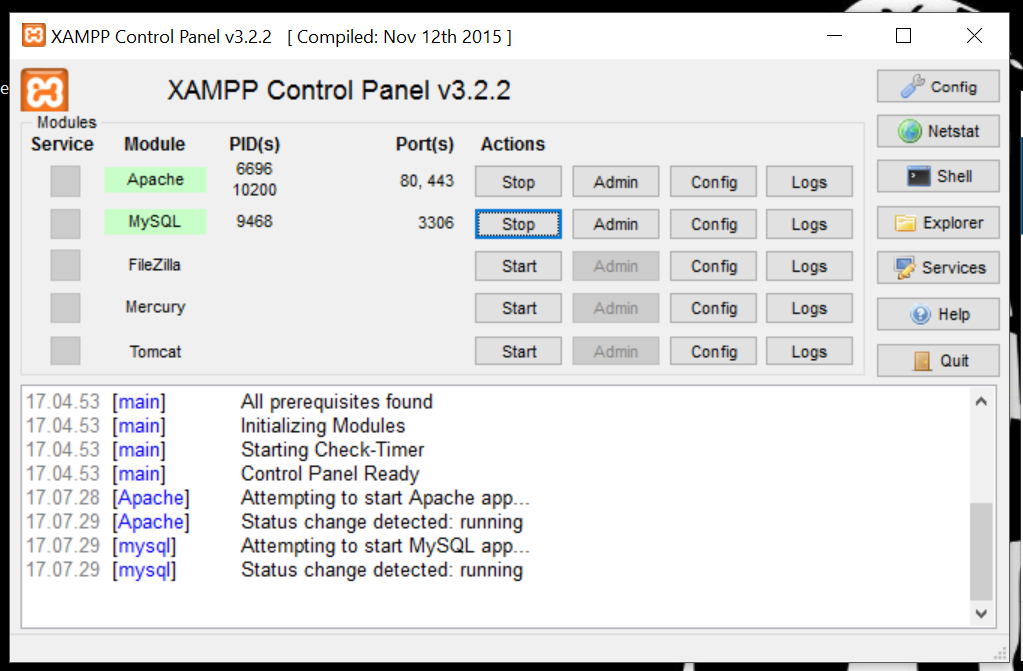Click log line 'Attempting to start MySQL app...'
Viewport: 1023px width, 671px height.
pos(385,546)
